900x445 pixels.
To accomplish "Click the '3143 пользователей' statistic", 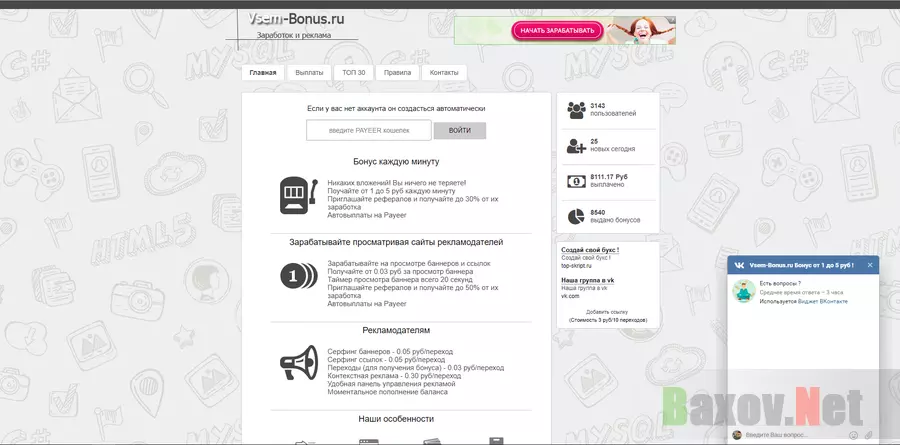I will [613, 110].
